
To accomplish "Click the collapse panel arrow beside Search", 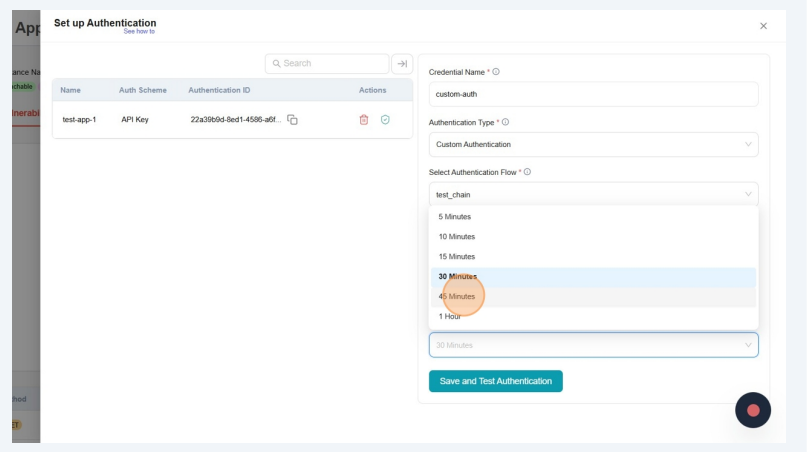I will click(402, 64).
